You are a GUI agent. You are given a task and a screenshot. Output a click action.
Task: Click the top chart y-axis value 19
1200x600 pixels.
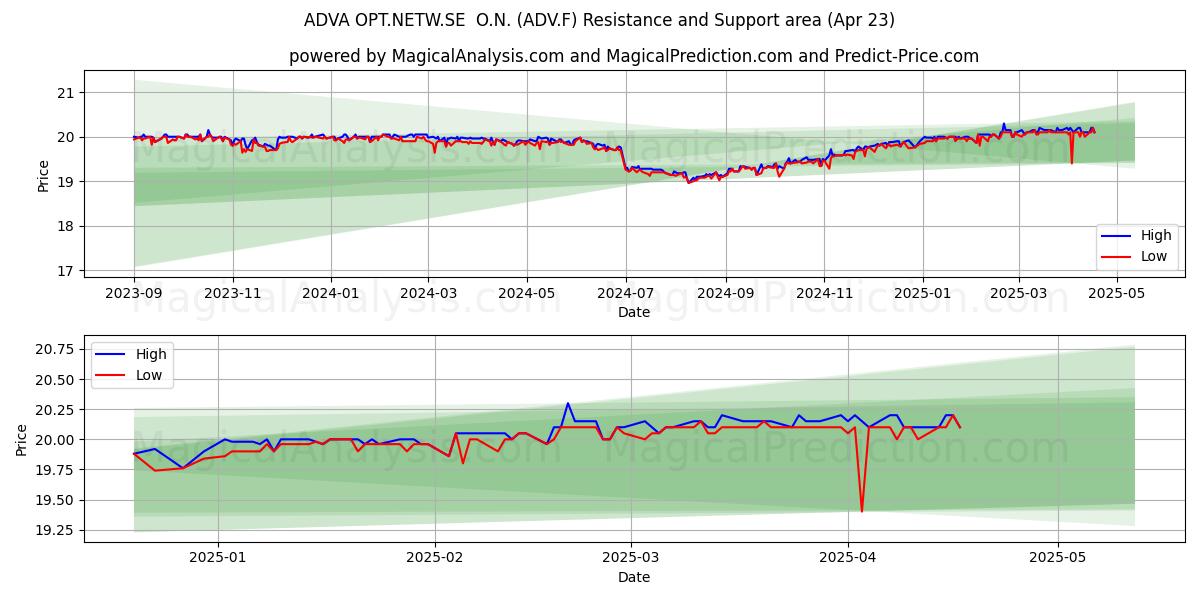[67, 182]
